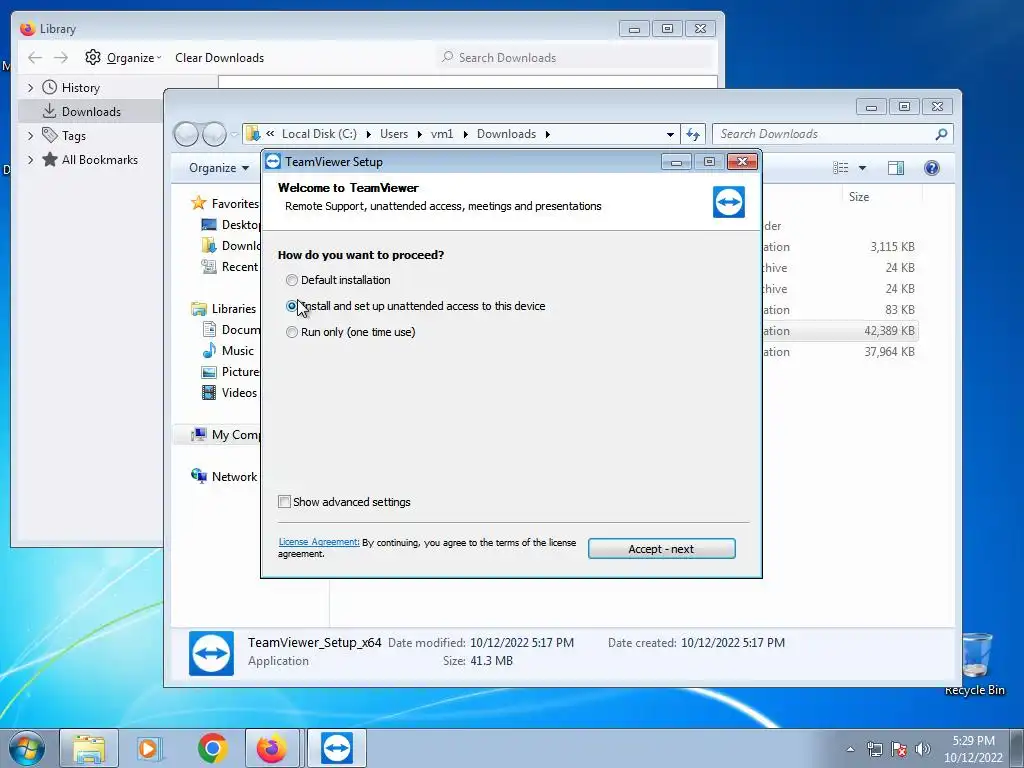Select Downloads in Library sidebar
This screenshot has height=768, width=1024.
click(x=91, y=112)
